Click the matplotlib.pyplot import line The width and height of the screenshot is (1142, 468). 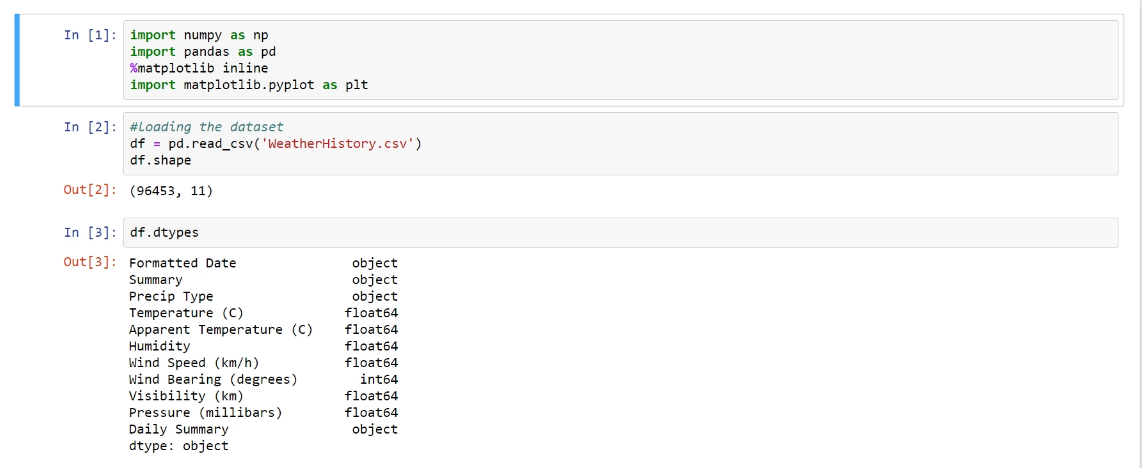249,85
